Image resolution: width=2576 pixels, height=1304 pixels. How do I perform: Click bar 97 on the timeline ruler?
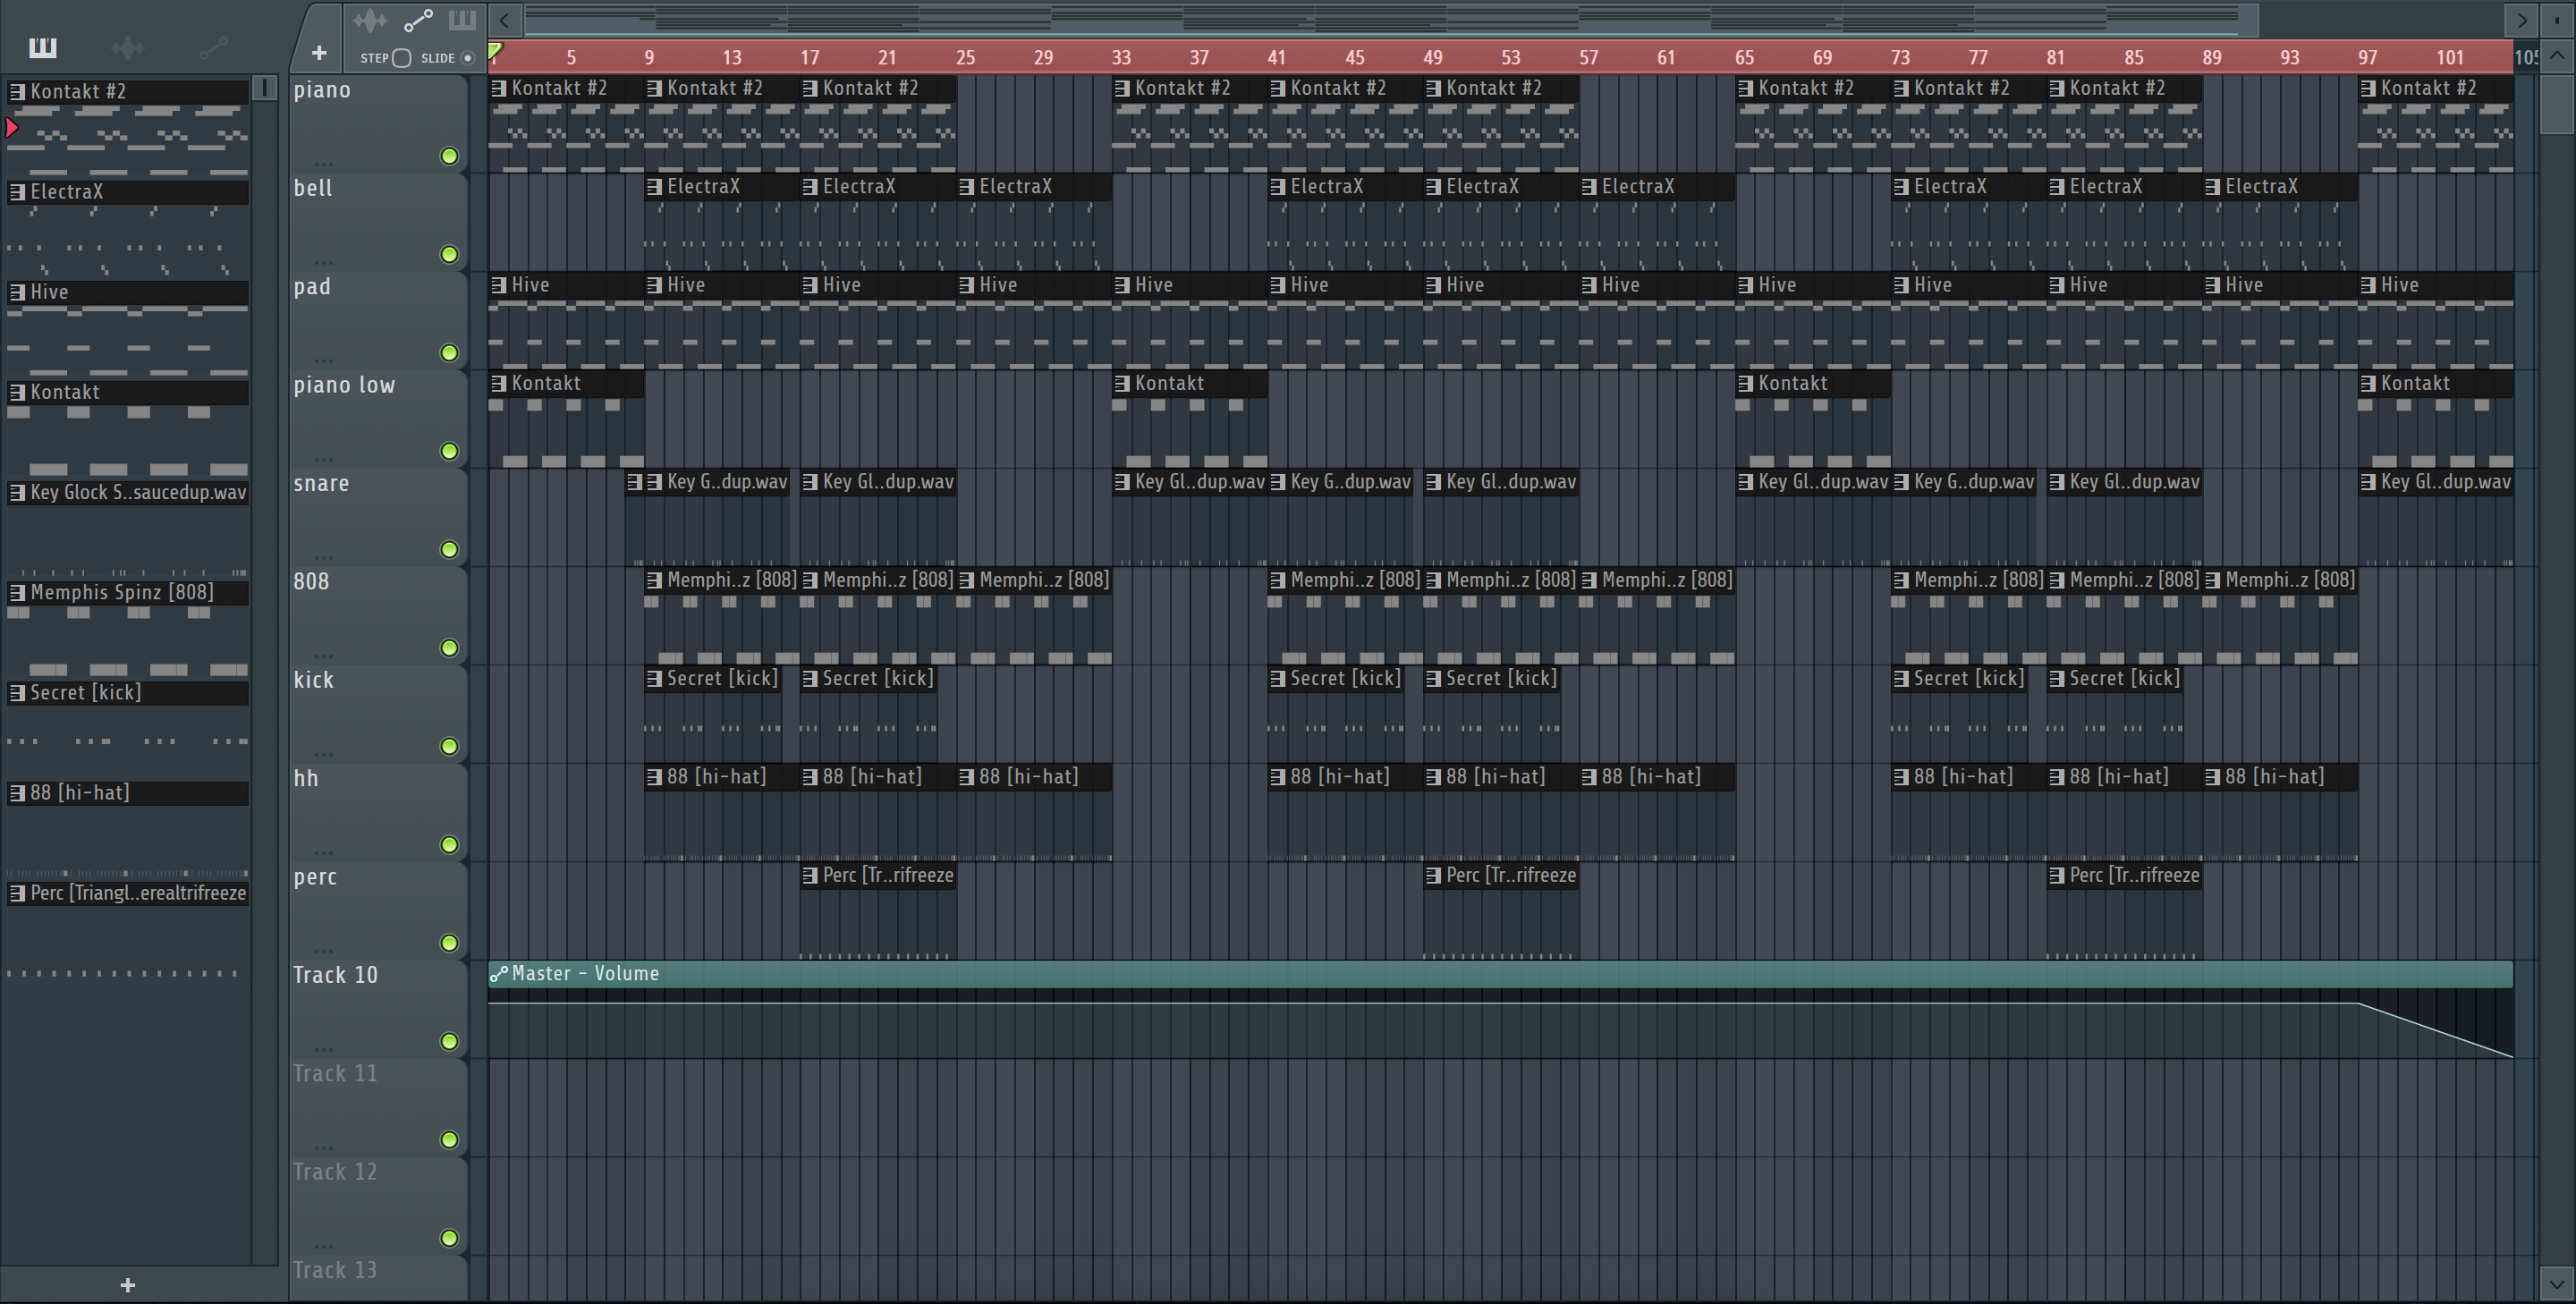(2367, 58)
